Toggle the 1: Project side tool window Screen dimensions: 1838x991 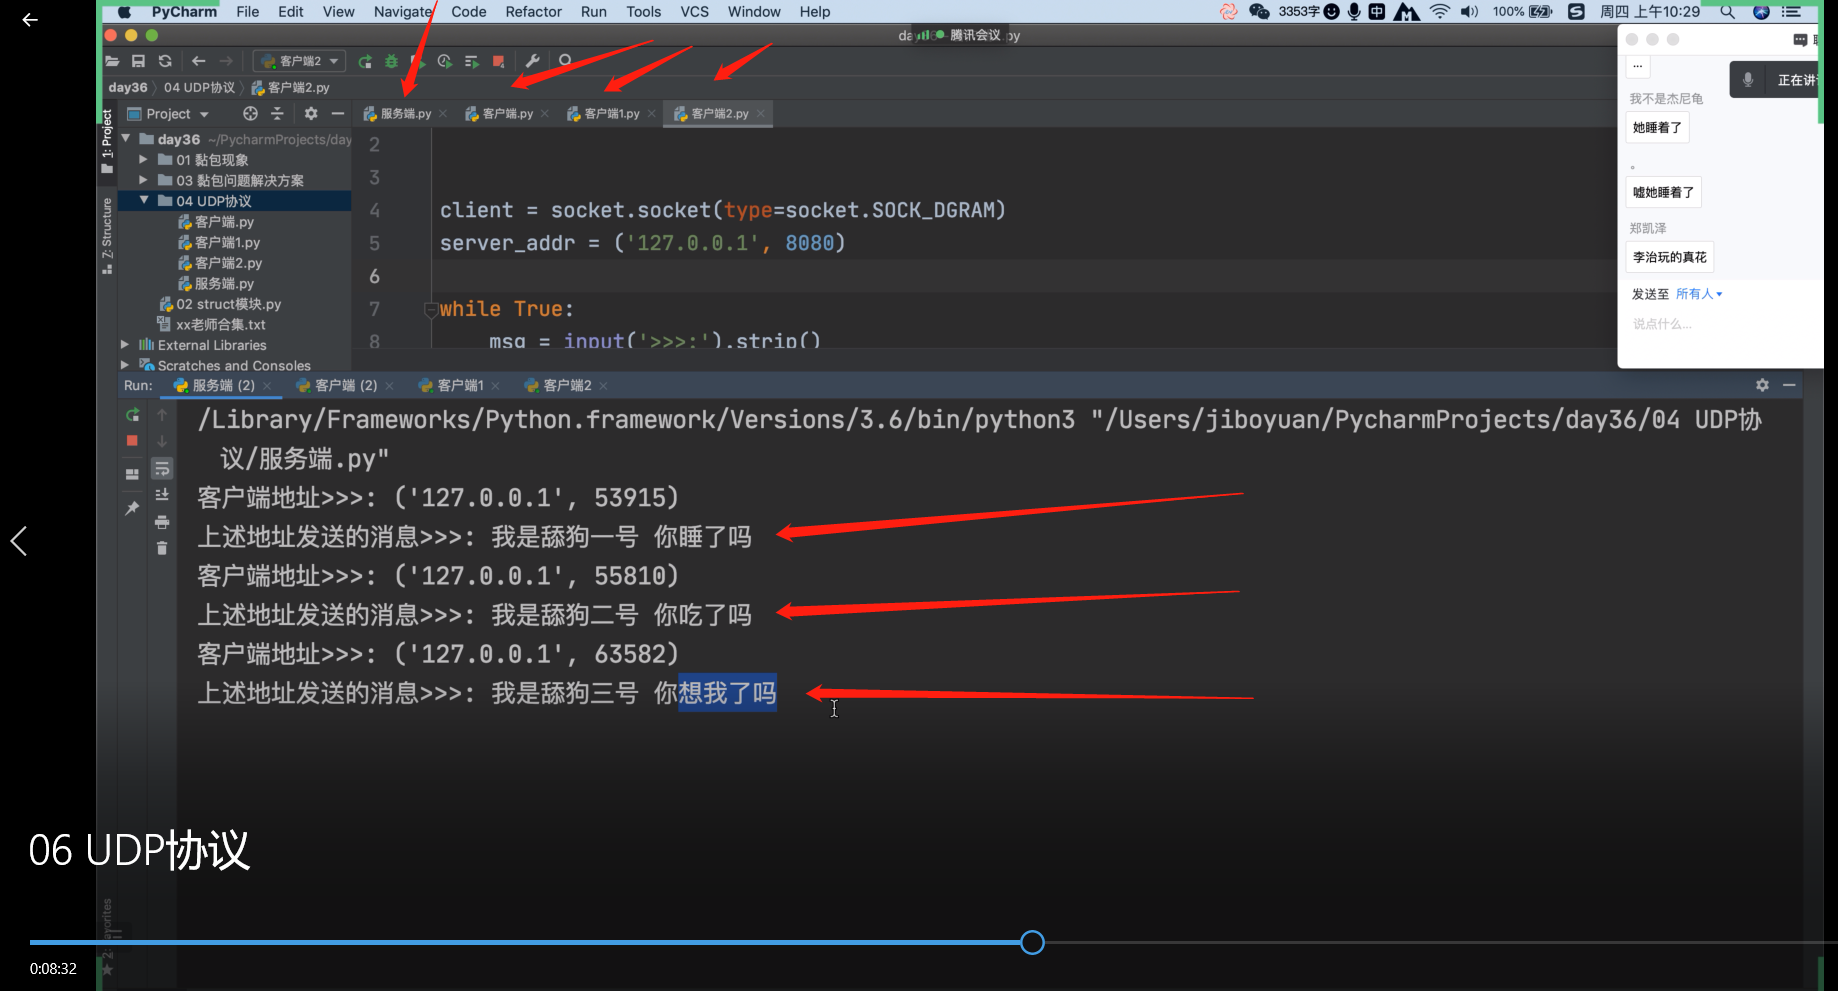pos(107,141)
